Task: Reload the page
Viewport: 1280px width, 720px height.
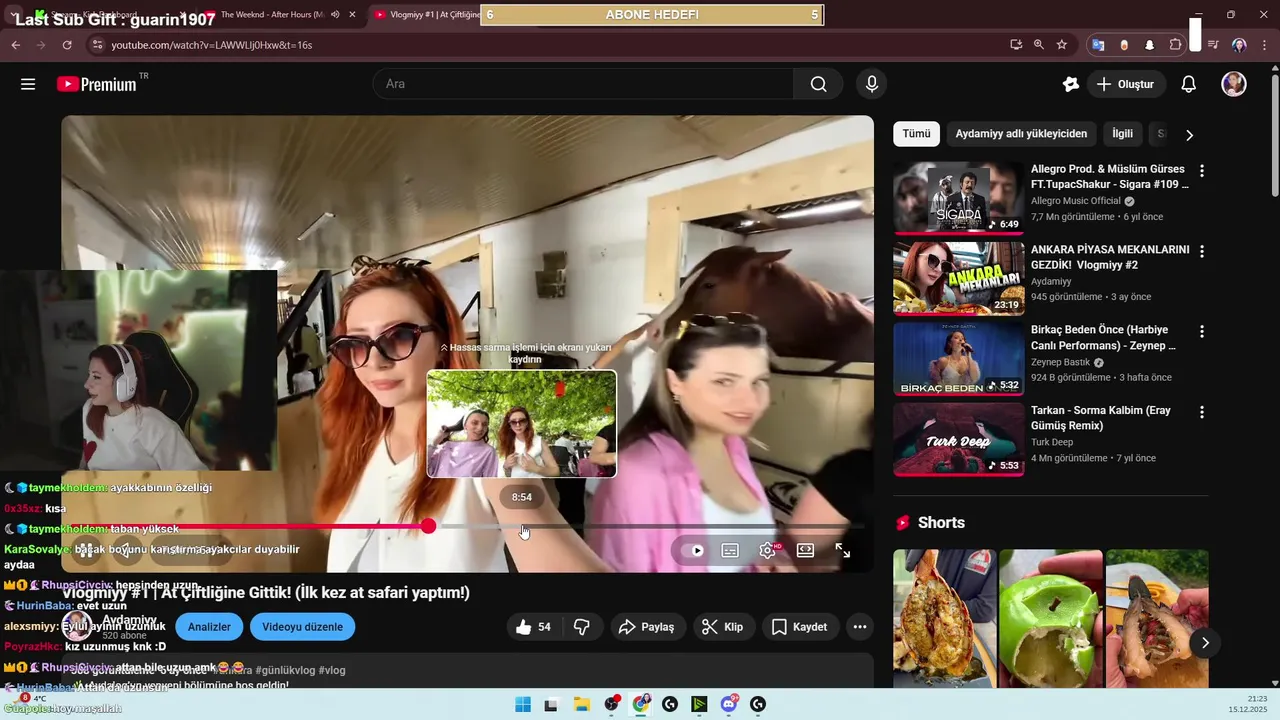Action: tap(67, 45)
